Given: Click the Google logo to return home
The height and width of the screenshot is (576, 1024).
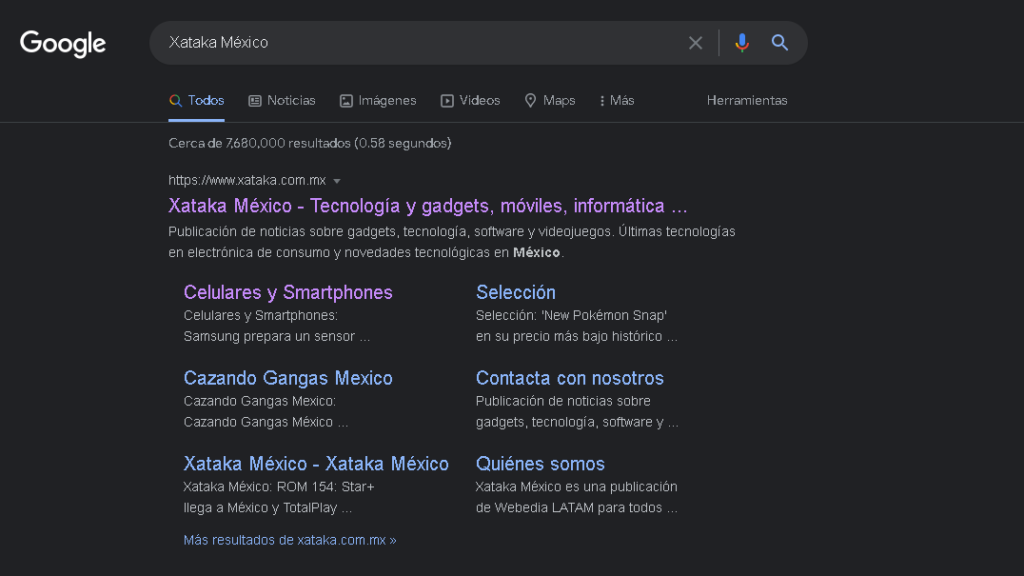Looking at the screenshot, I should [x=62, y=43].
